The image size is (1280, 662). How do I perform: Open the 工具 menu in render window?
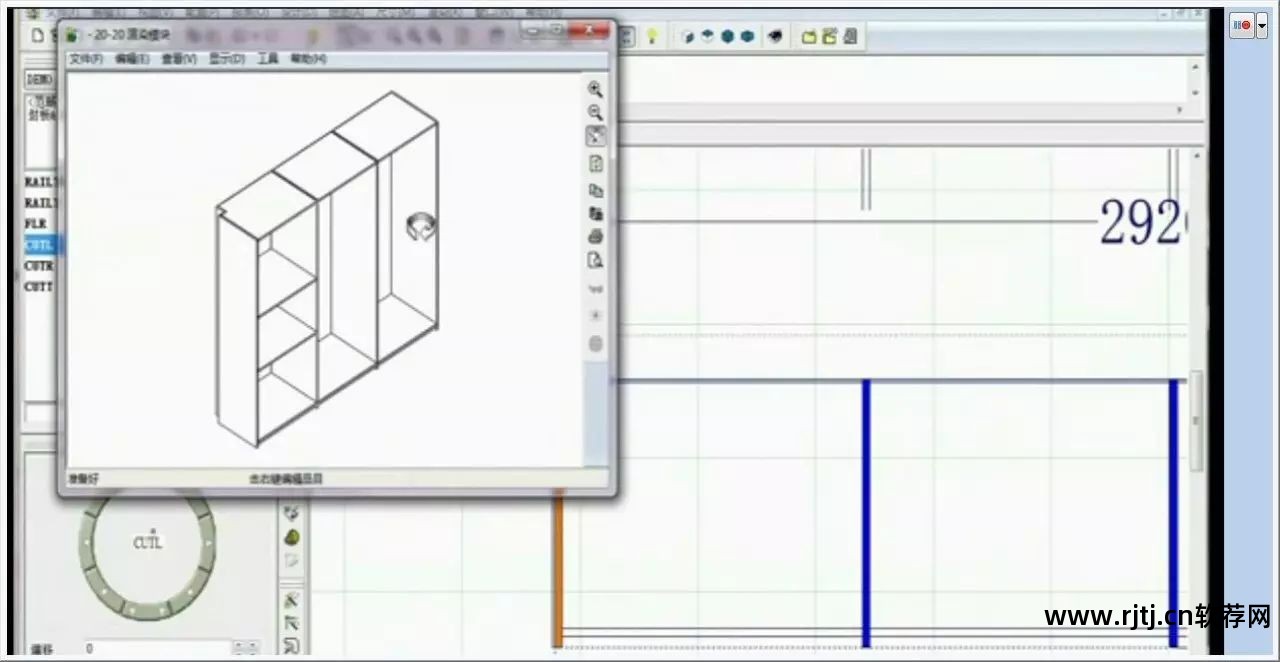tap(268, 59)
